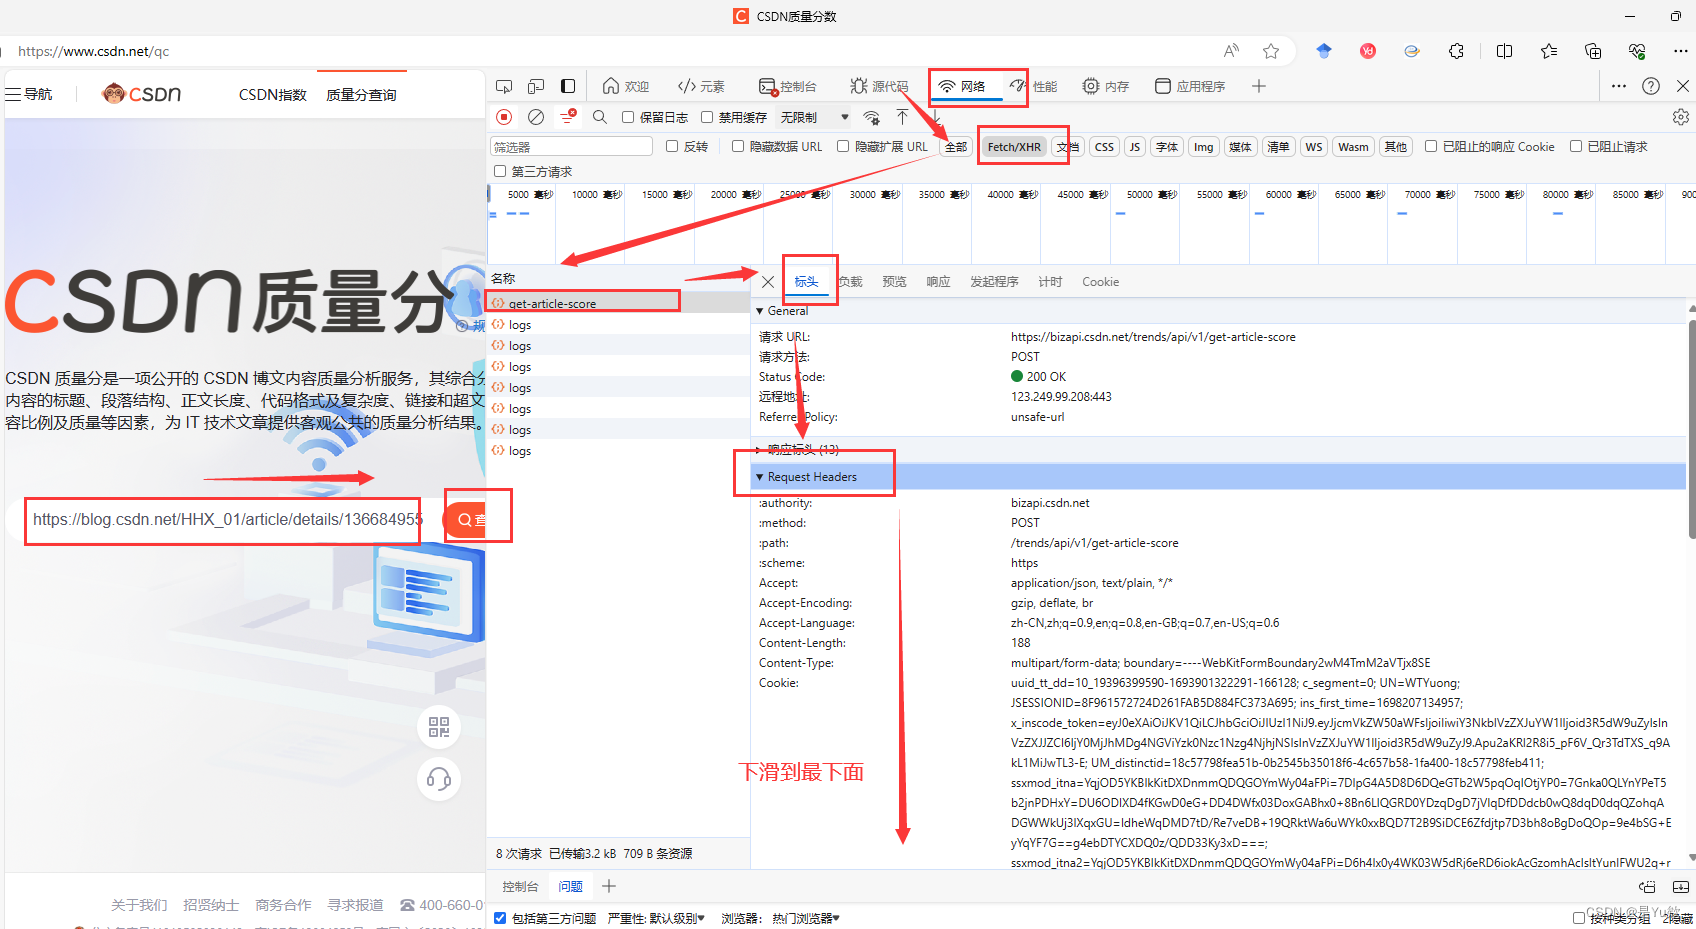Image resolution: width=1696 pixels, height=929 pixels.
Task: Open DevTools help question mark icon
Action: pyautogui.click(x=1651, y=86)
